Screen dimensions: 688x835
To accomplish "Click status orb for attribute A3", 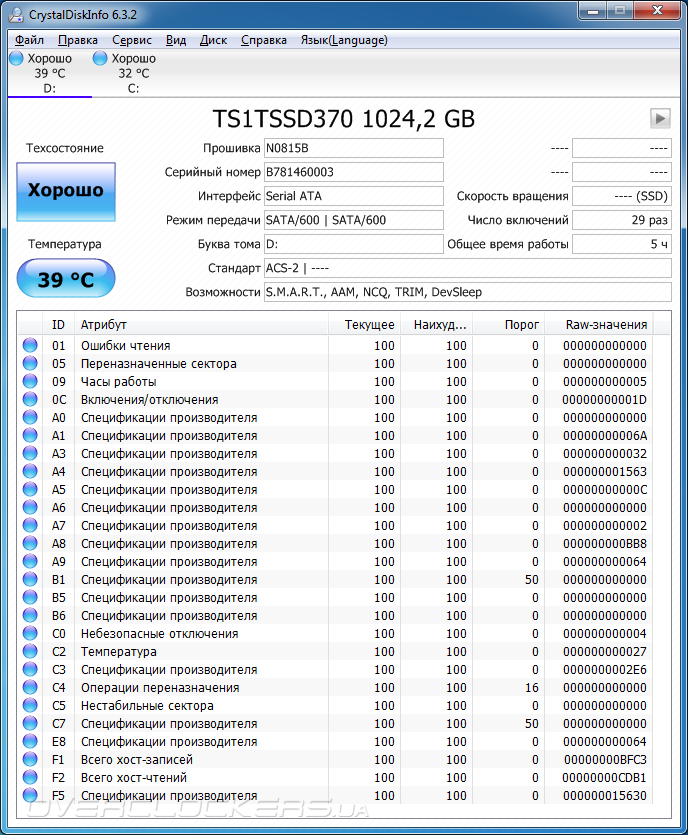I will pos(30,453).
